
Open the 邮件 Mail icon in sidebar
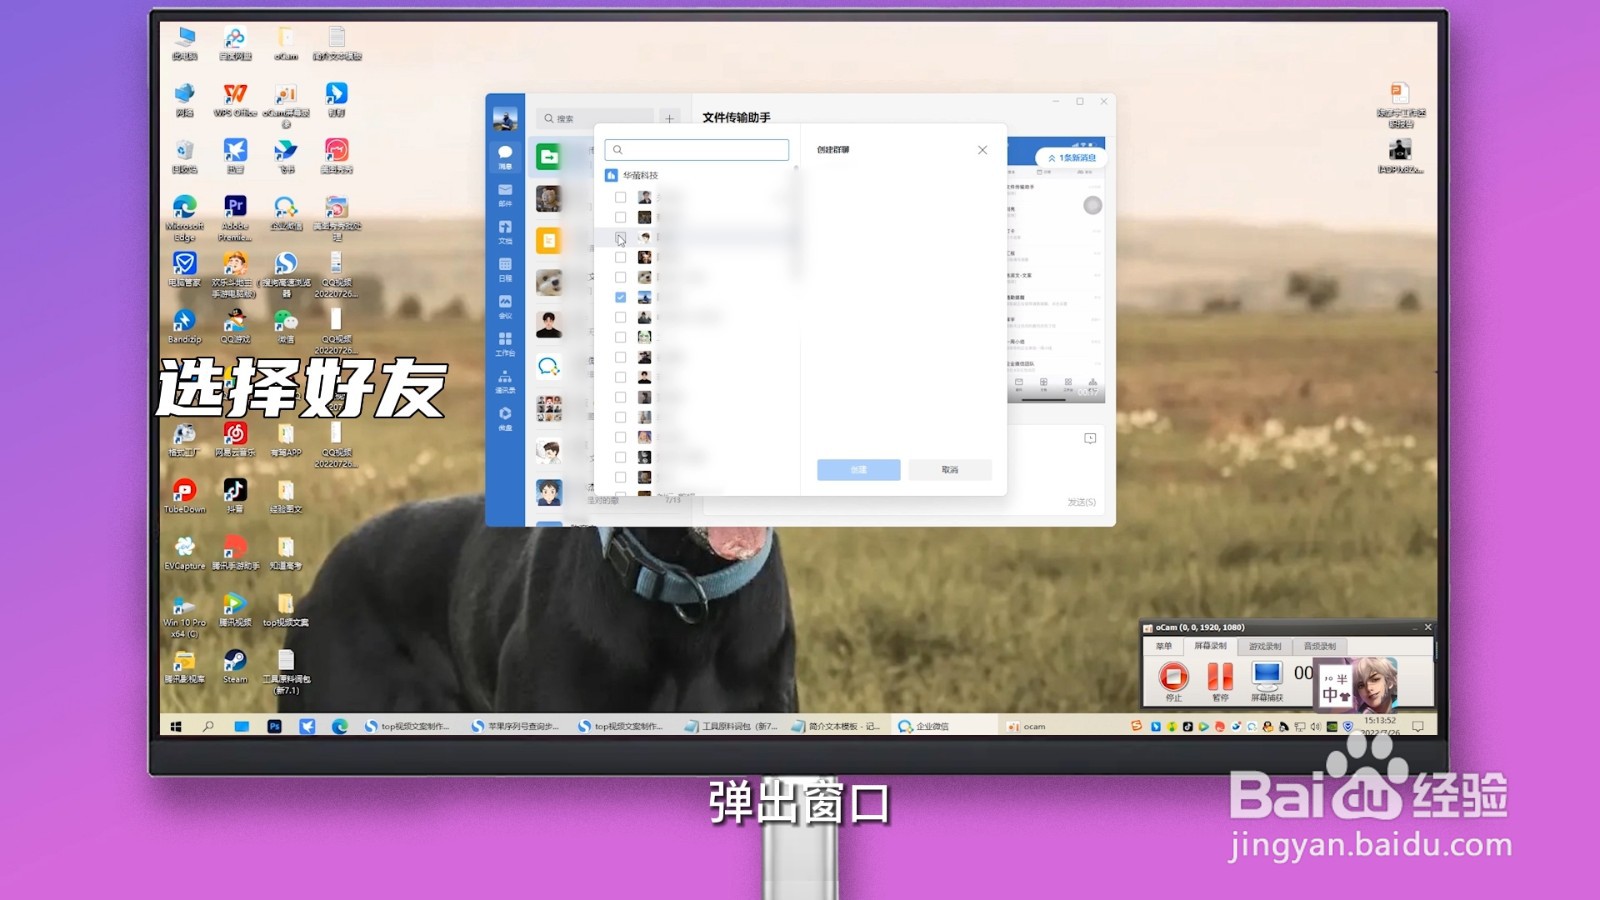click(x=506, y=190)
